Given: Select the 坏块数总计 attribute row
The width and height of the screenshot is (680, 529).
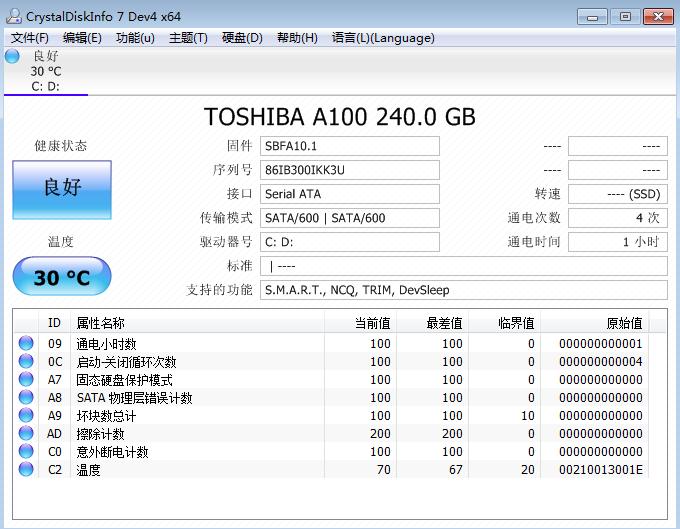Looking at the screenshot, I should coord(332,415).
